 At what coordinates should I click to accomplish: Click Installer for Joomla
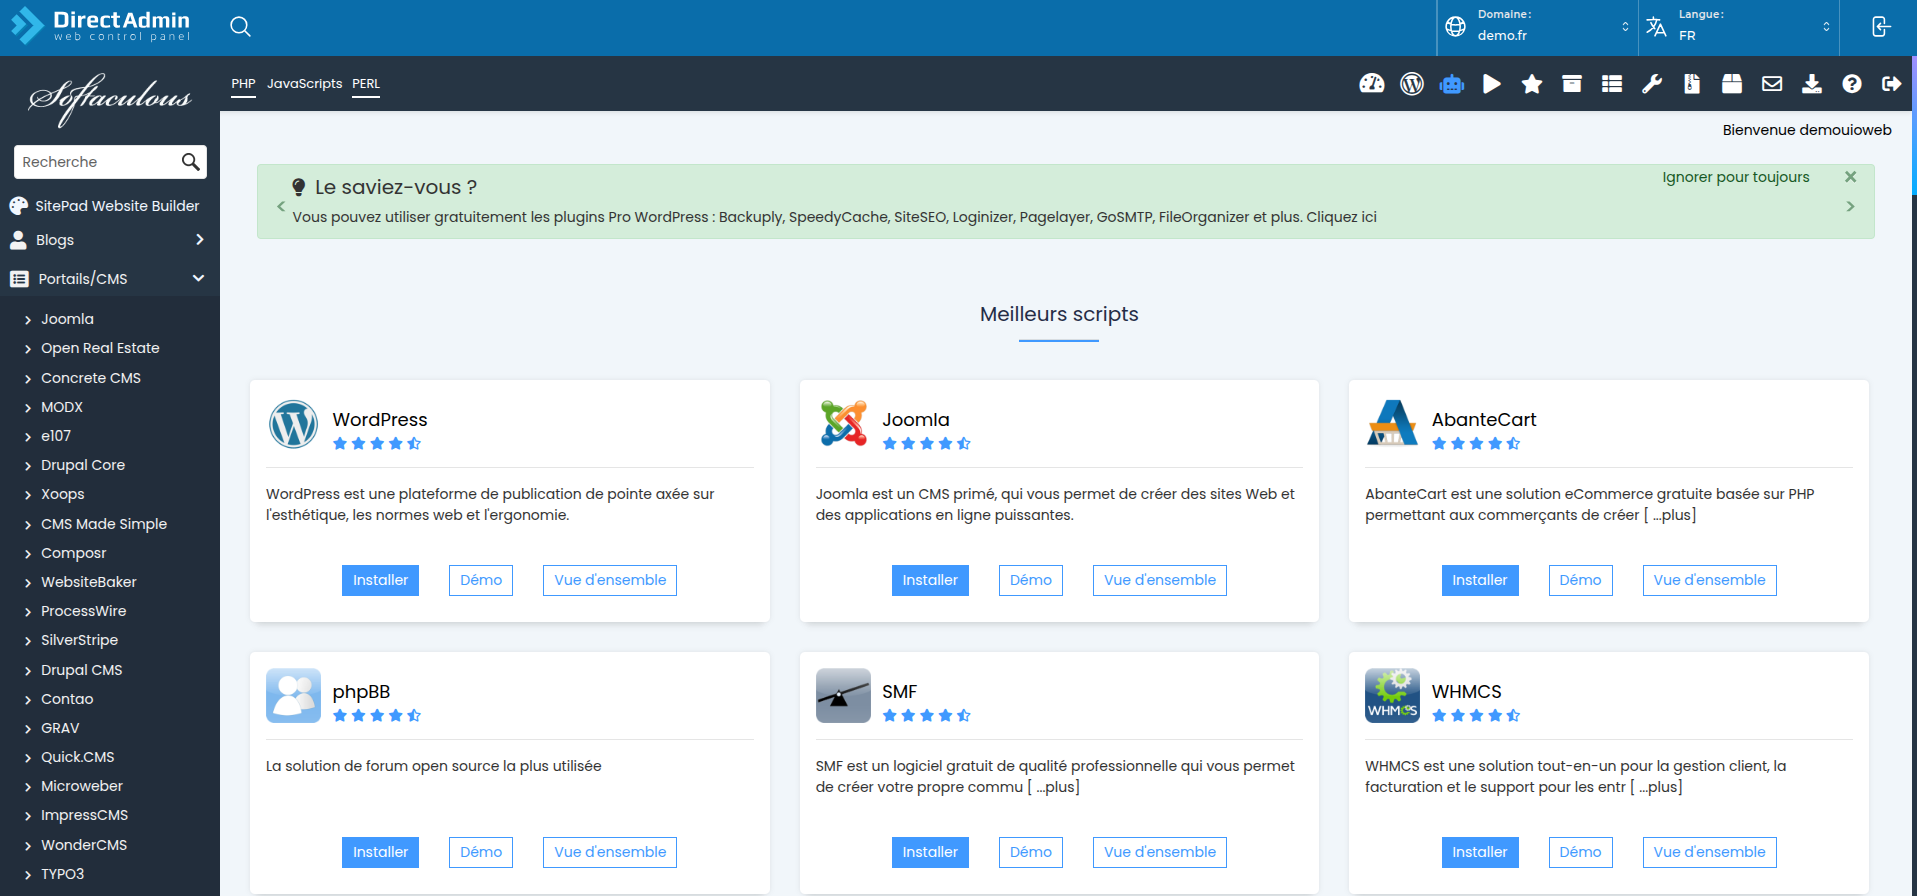click(930, 580)
